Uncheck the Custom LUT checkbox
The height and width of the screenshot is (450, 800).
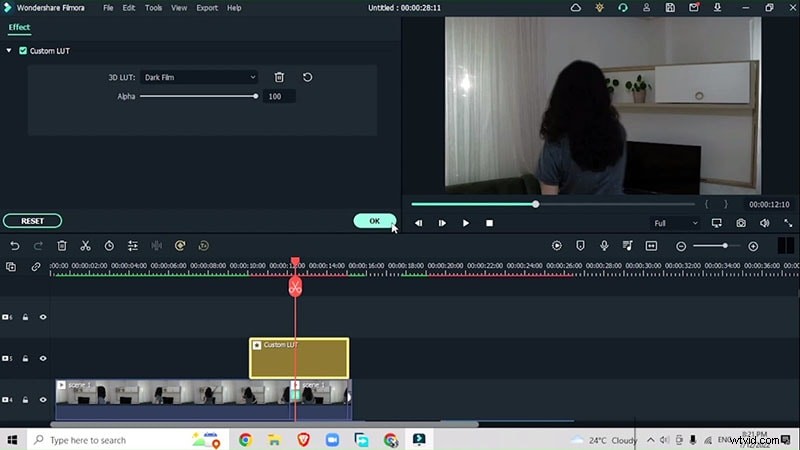pos(23,50)
